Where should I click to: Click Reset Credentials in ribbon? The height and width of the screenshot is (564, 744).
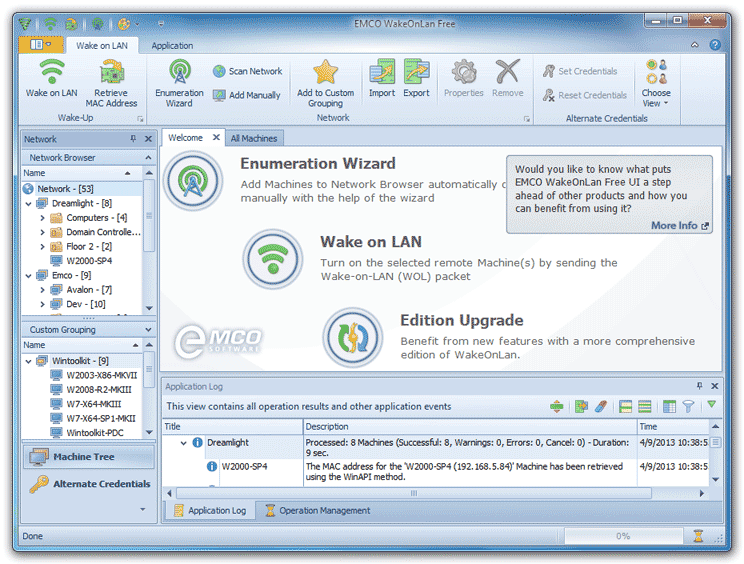[x=585, y=95]
